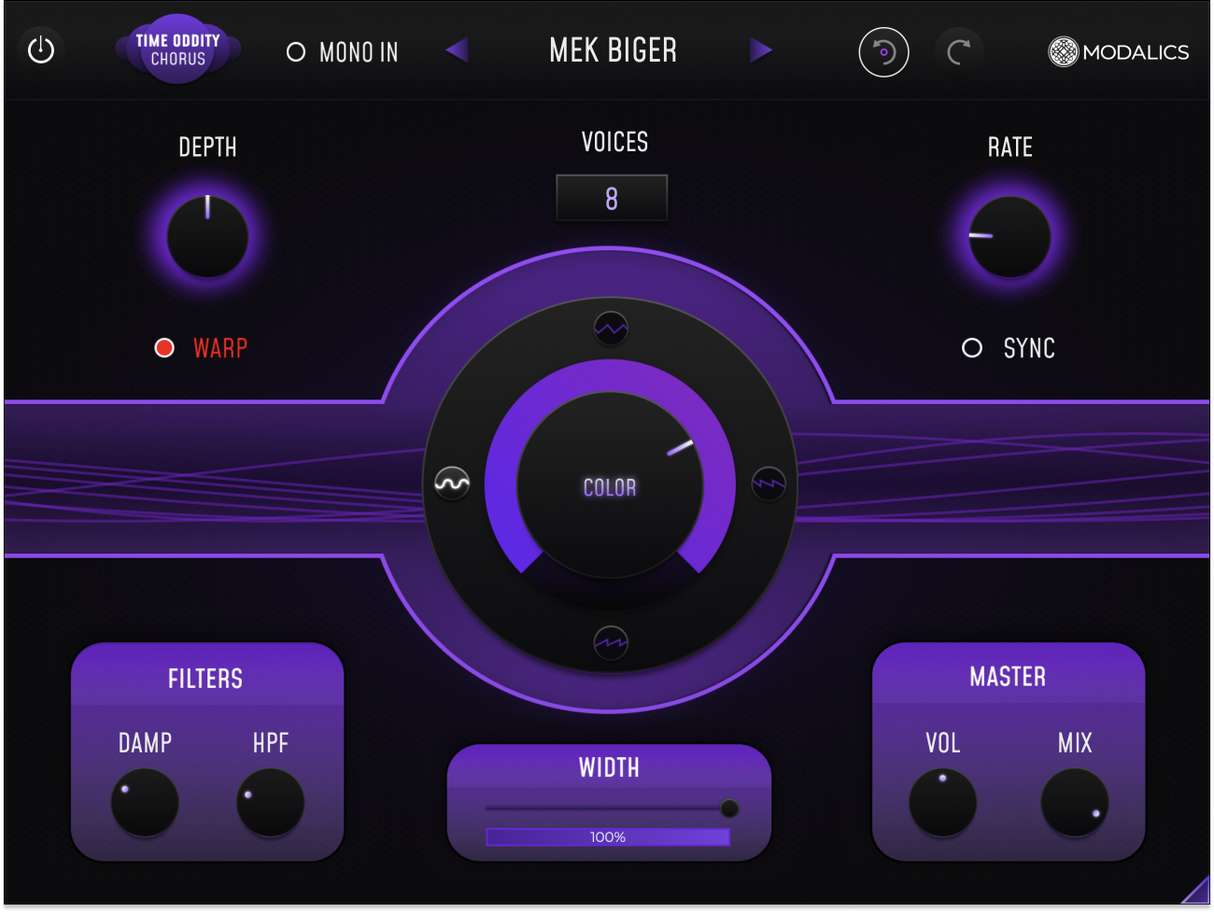Go to the next preset arrow
The image size is (1214, 912).
(x=761, y=50)
